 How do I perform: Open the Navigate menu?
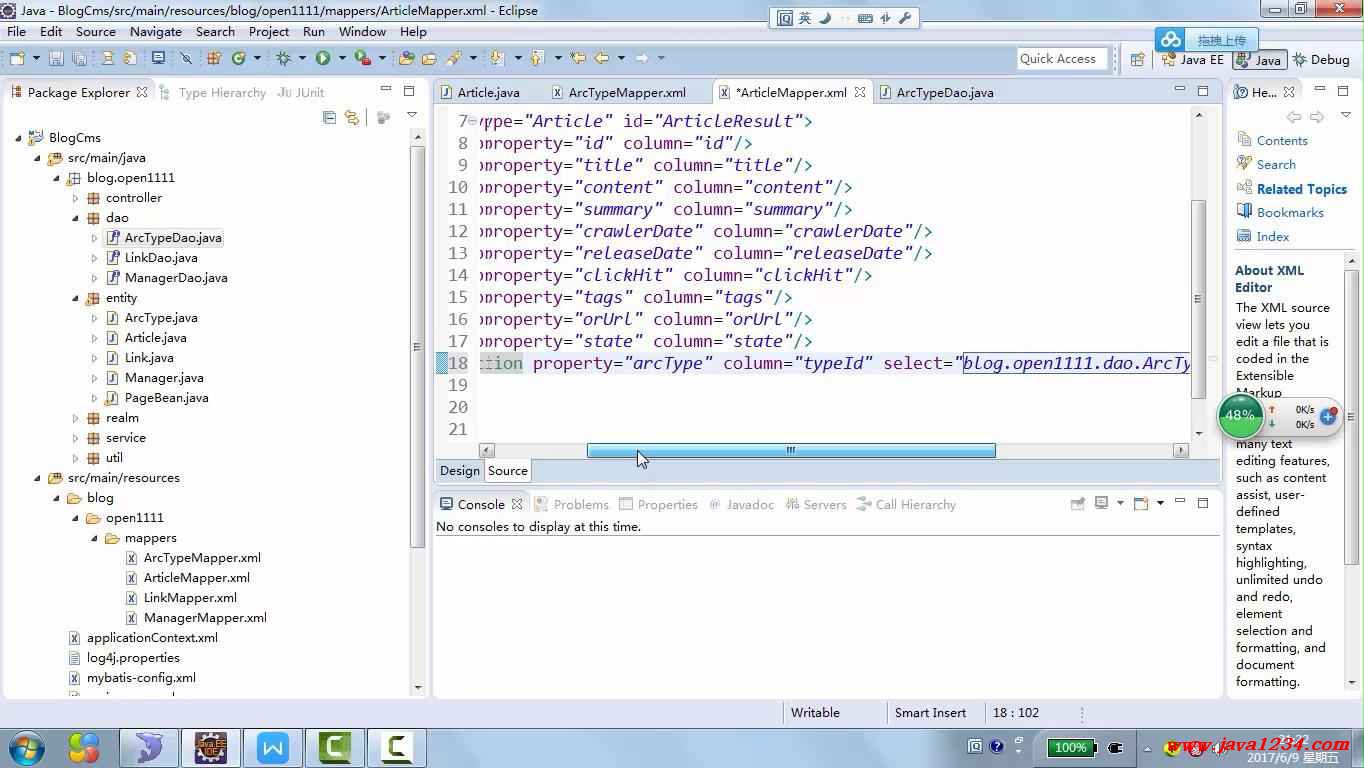[156, 31]
